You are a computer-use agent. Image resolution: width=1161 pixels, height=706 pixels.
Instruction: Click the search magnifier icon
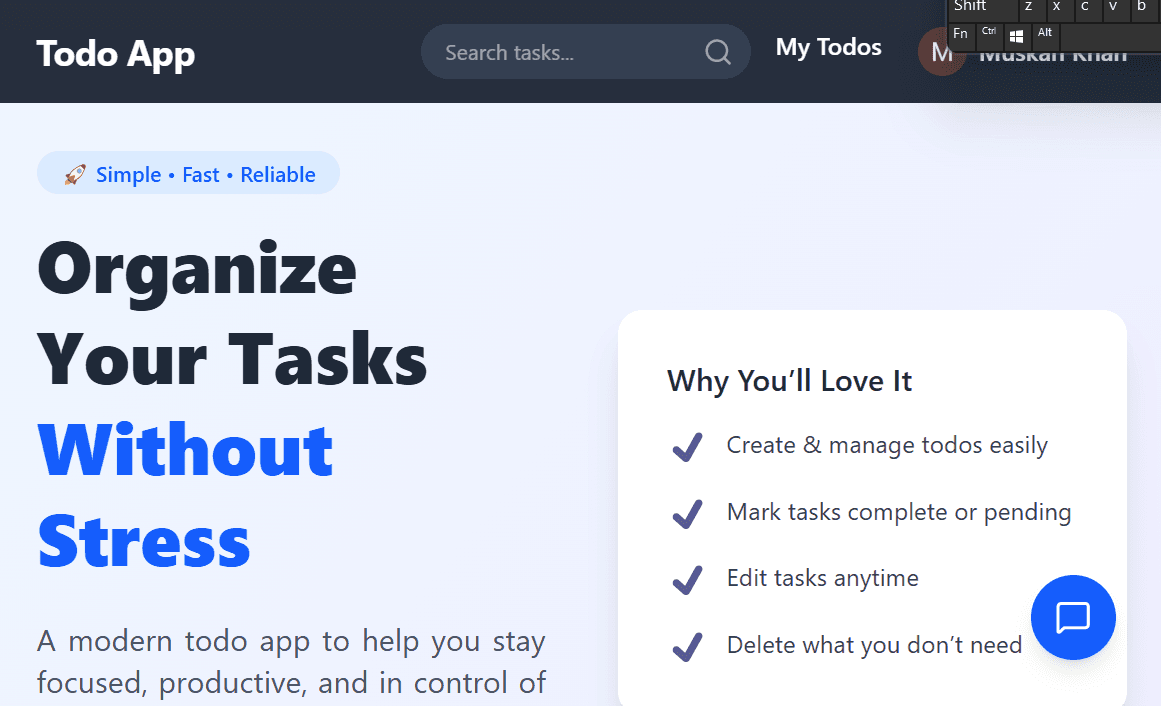tap(717, 53)
